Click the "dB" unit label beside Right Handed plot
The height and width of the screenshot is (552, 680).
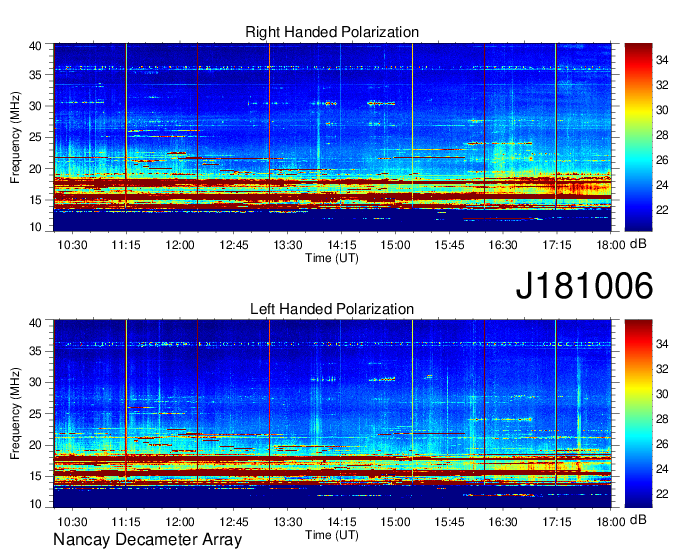pos(638,244)
